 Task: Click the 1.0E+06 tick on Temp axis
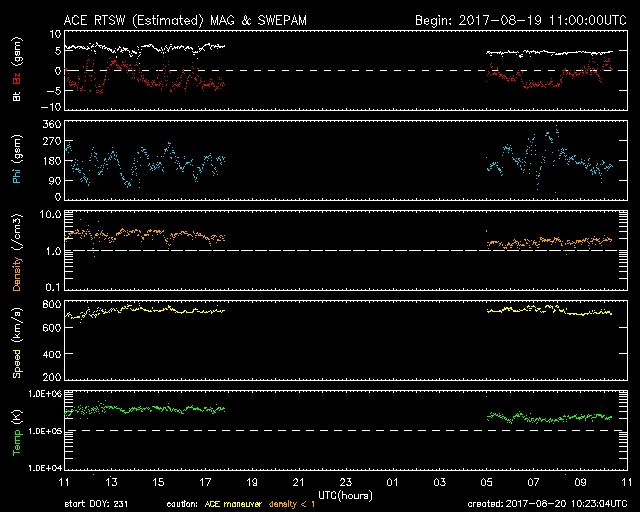(40, 395)
